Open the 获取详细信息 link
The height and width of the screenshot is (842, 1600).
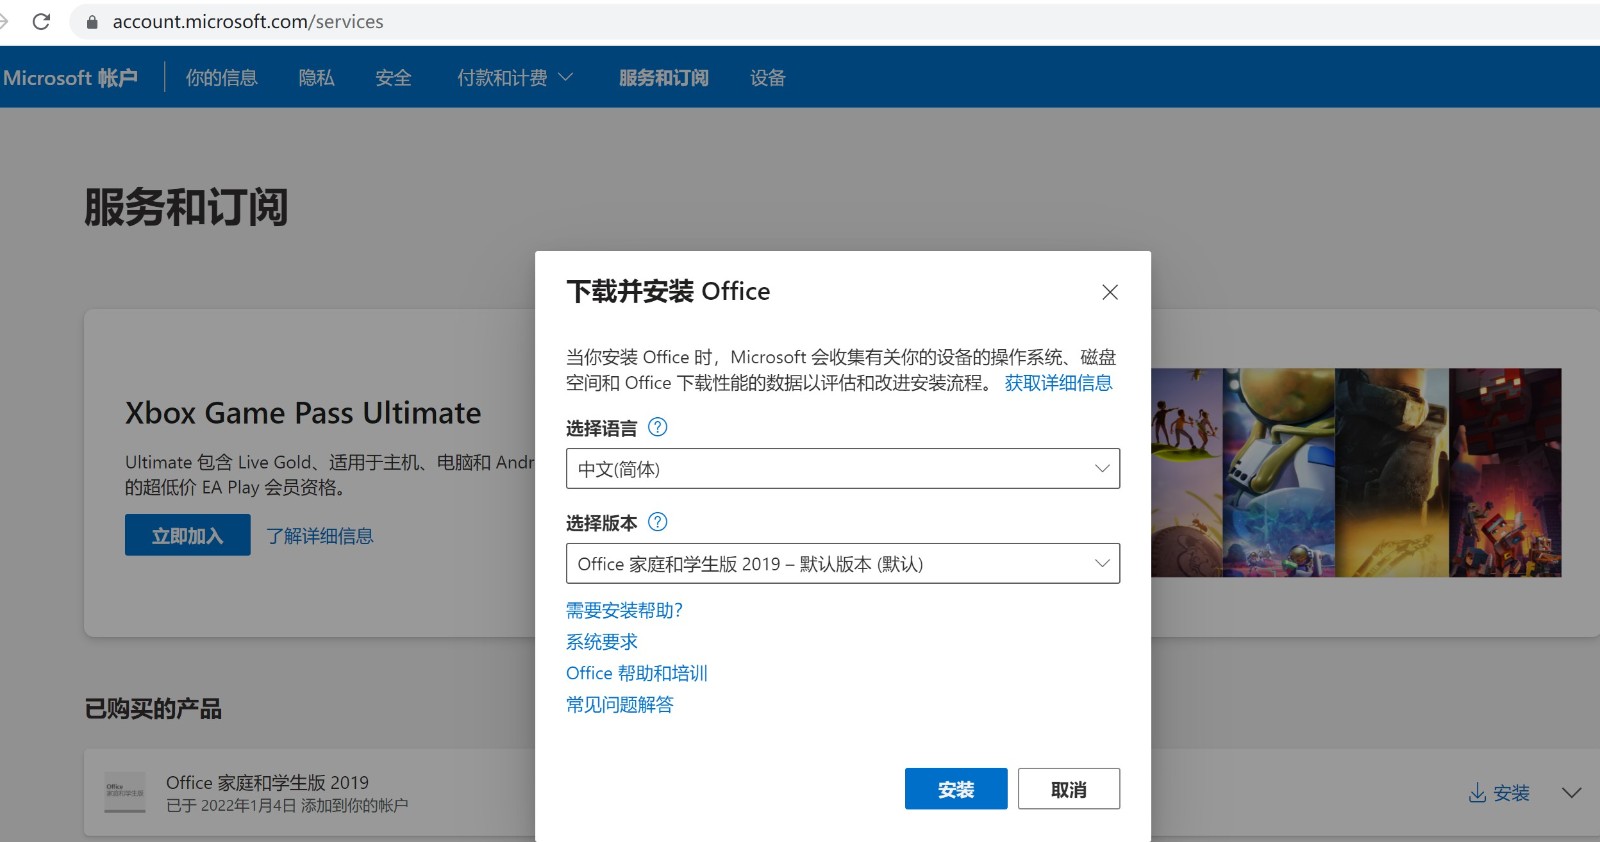(x=1058, y=383)
